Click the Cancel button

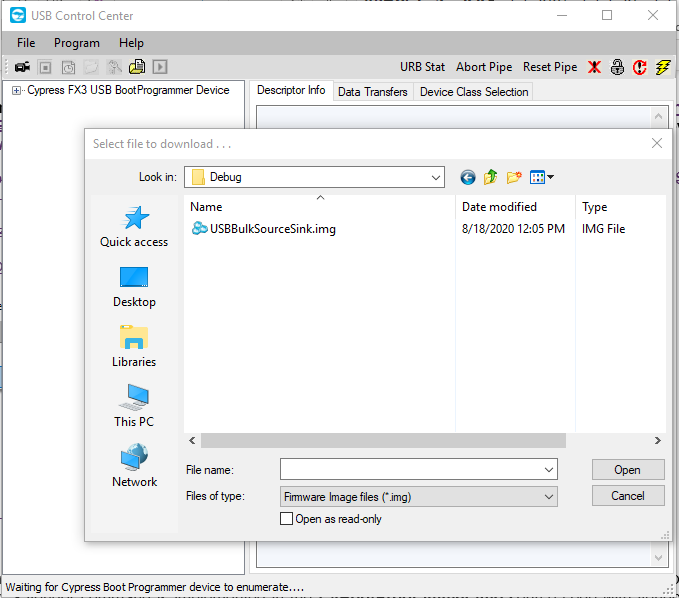click(628, 496)
